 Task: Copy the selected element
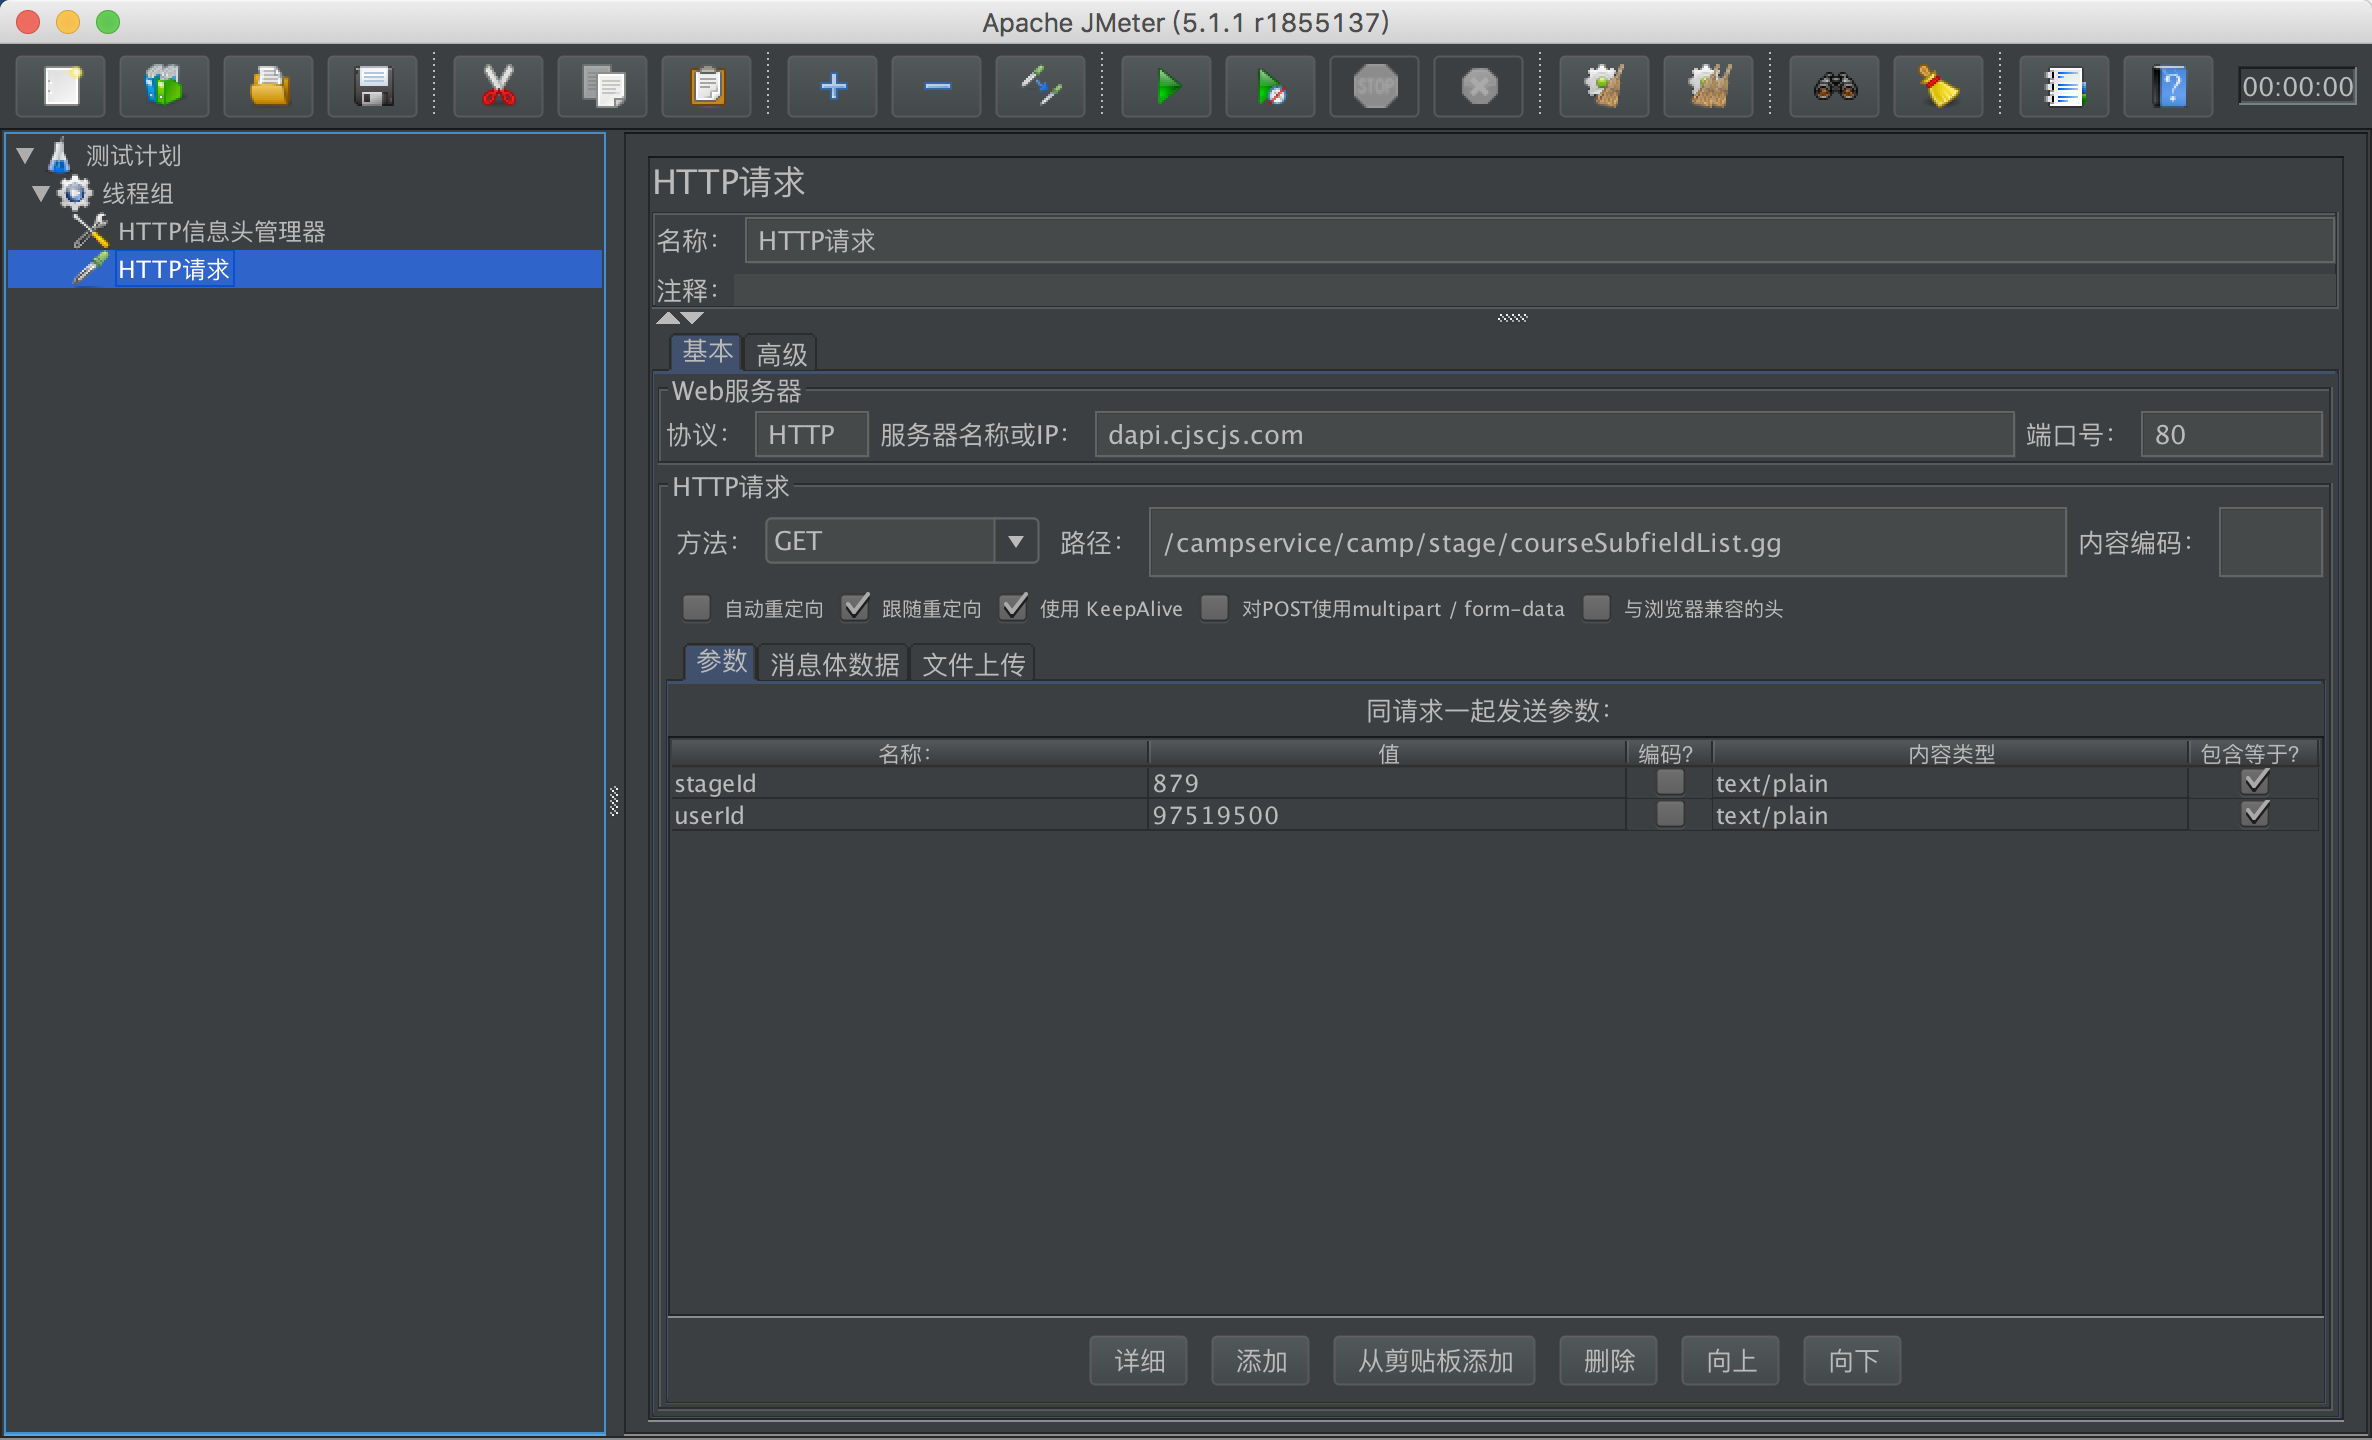603,86
